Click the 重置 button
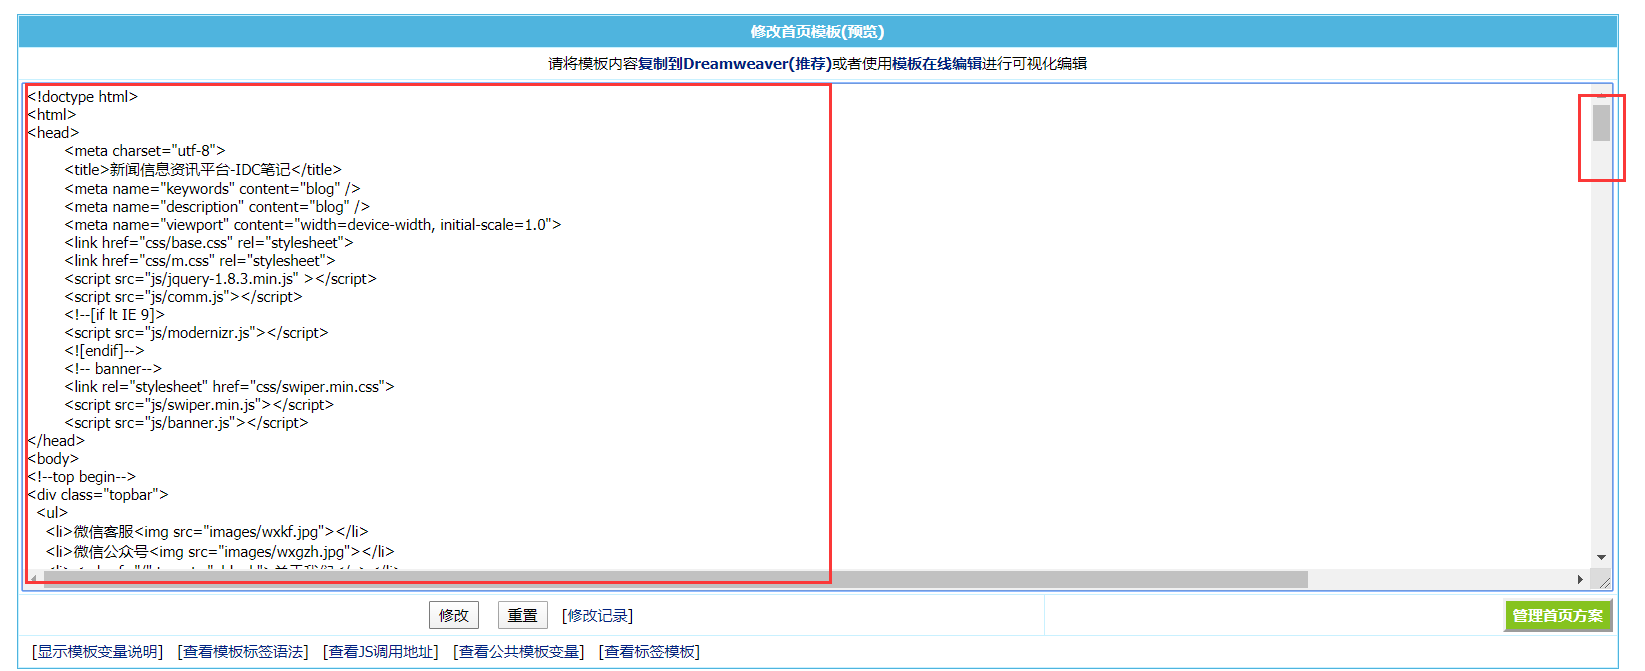The width and height of the screenshot is (1645, 671). click(x=522, y=615)
